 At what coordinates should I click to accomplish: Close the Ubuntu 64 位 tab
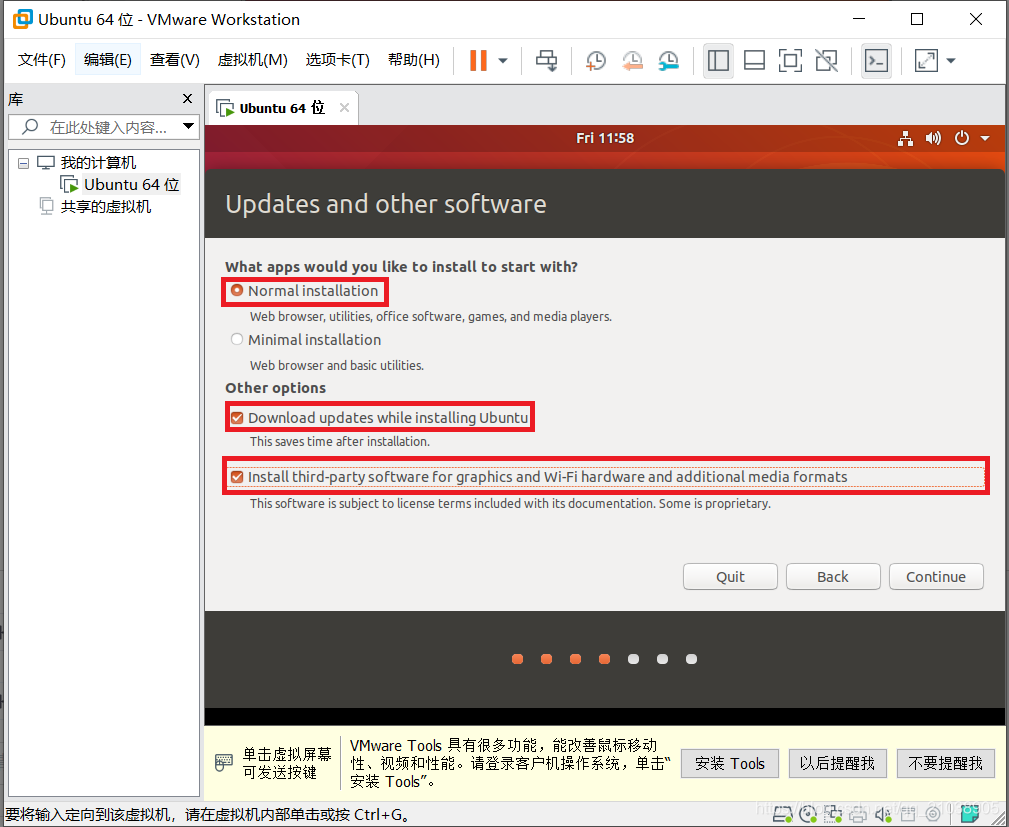coord(344,107)
